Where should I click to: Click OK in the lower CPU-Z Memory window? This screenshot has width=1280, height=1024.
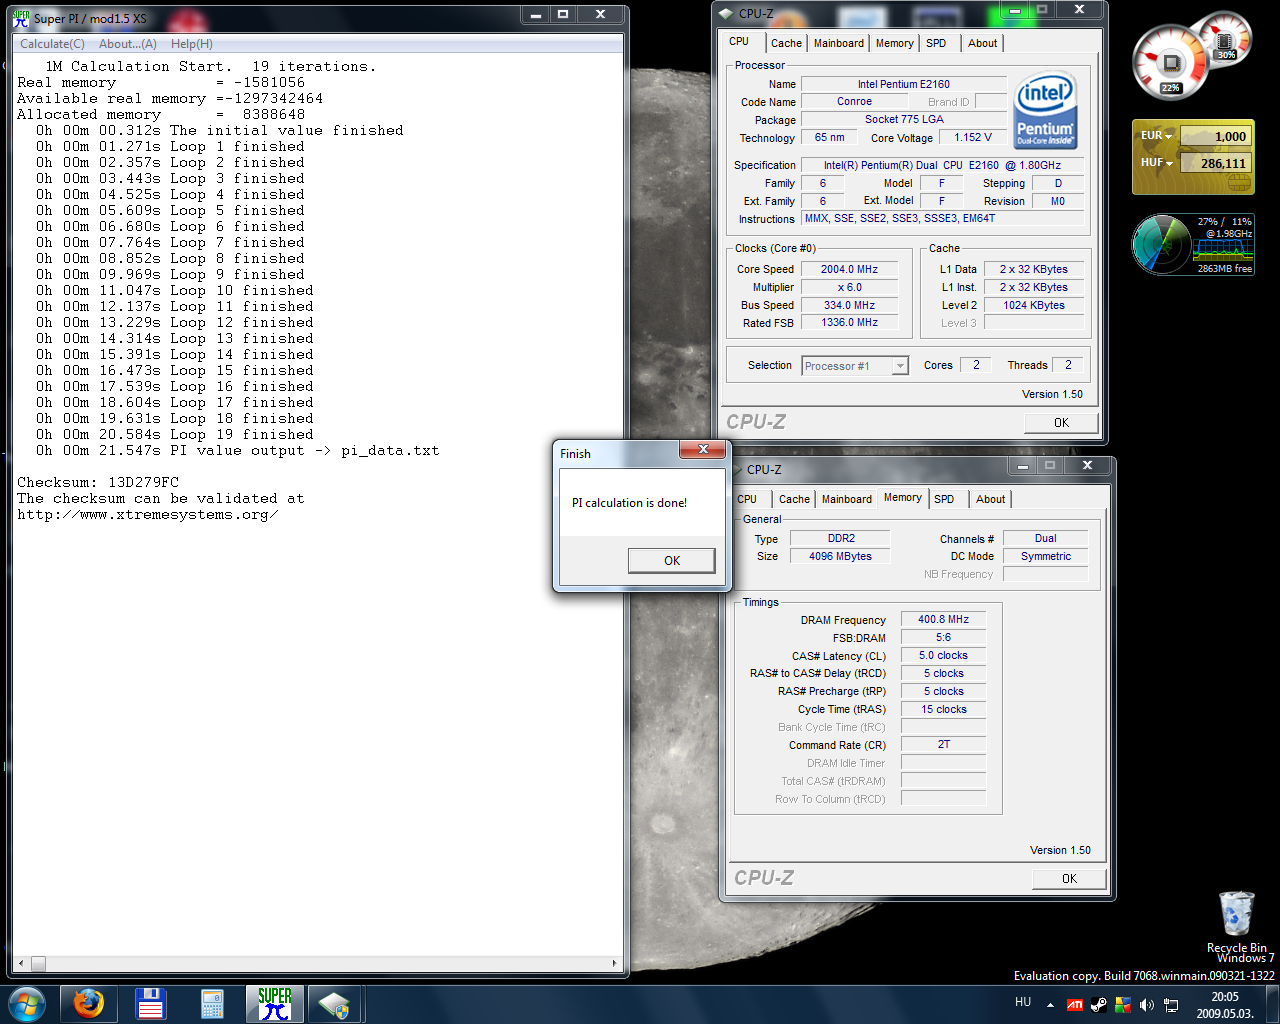(1069, 879)
